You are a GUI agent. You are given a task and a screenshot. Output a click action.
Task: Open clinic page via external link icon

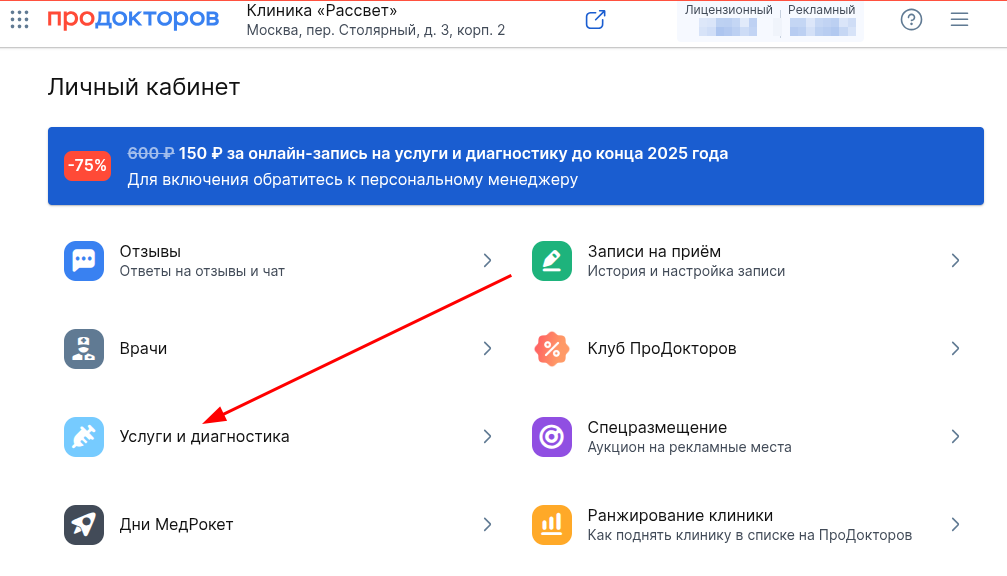(x=596, y=20)
